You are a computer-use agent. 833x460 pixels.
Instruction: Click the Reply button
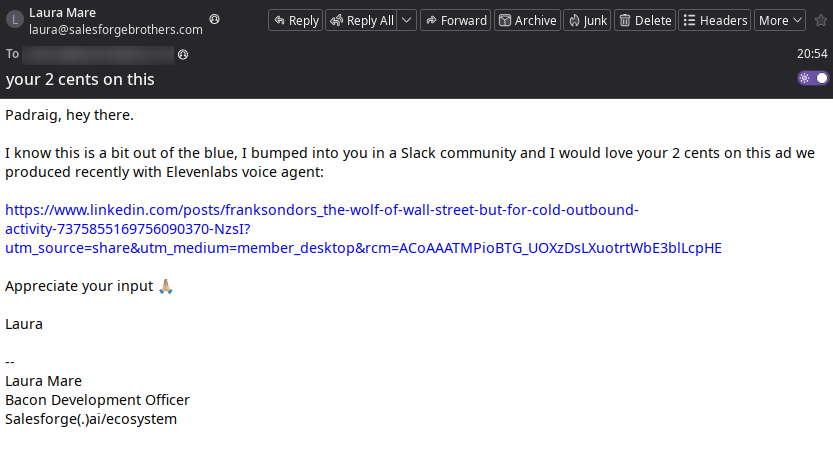295,20
